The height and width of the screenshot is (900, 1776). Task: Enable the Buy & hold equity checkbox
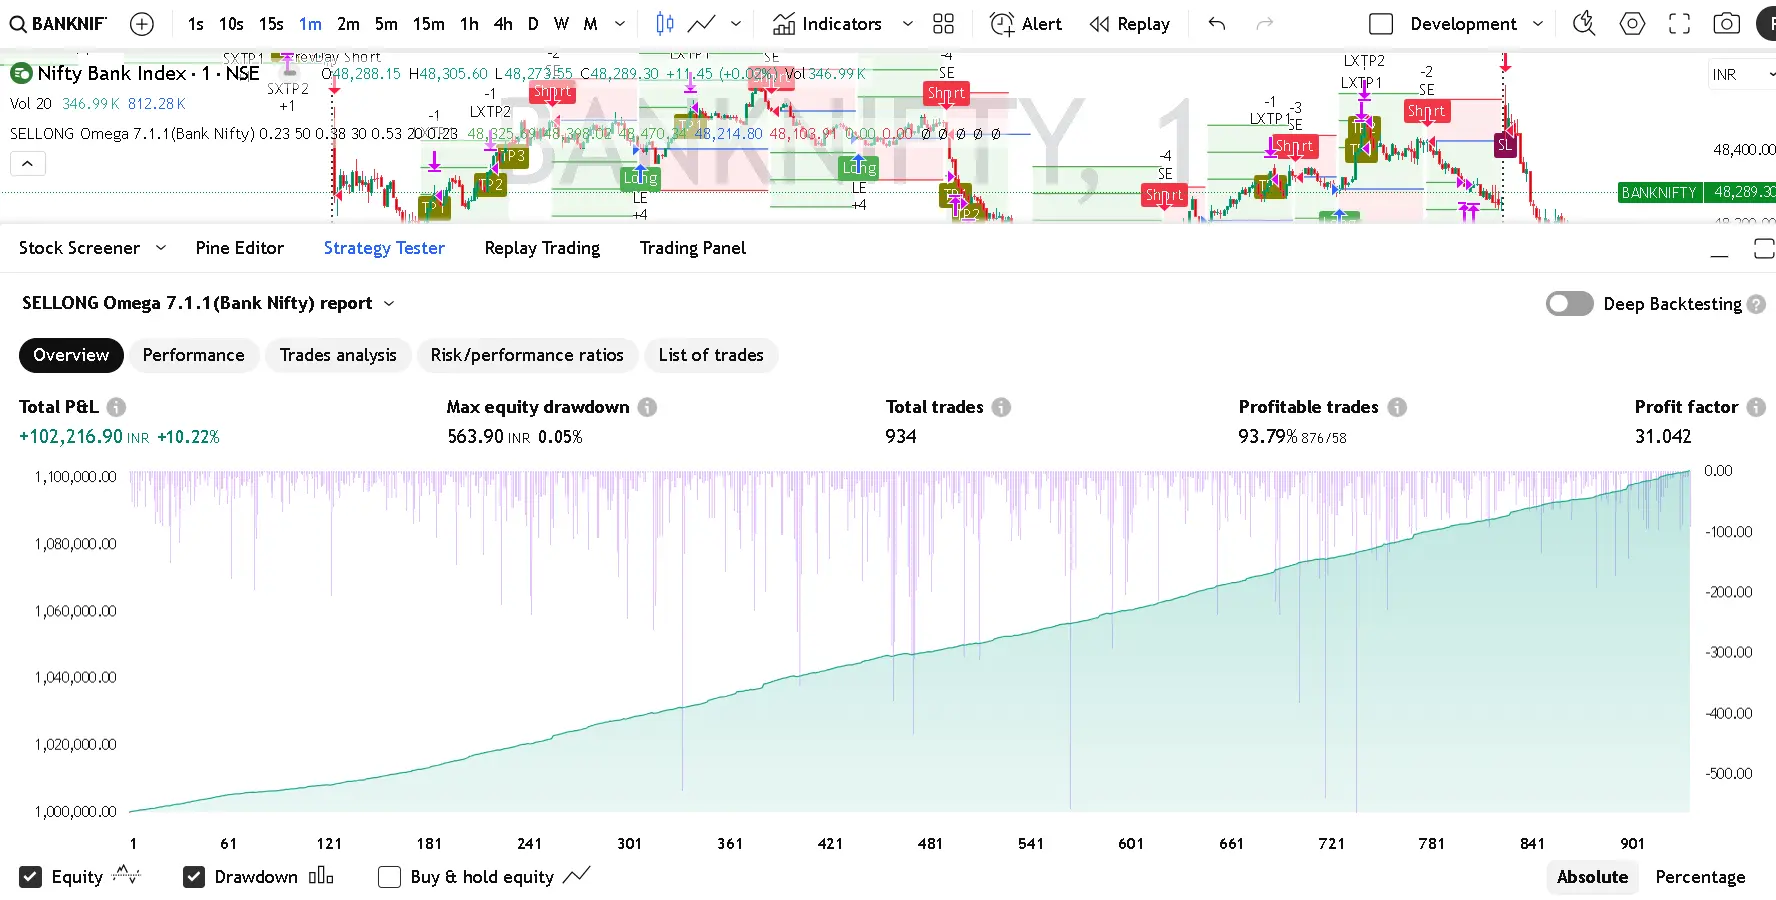389,877
